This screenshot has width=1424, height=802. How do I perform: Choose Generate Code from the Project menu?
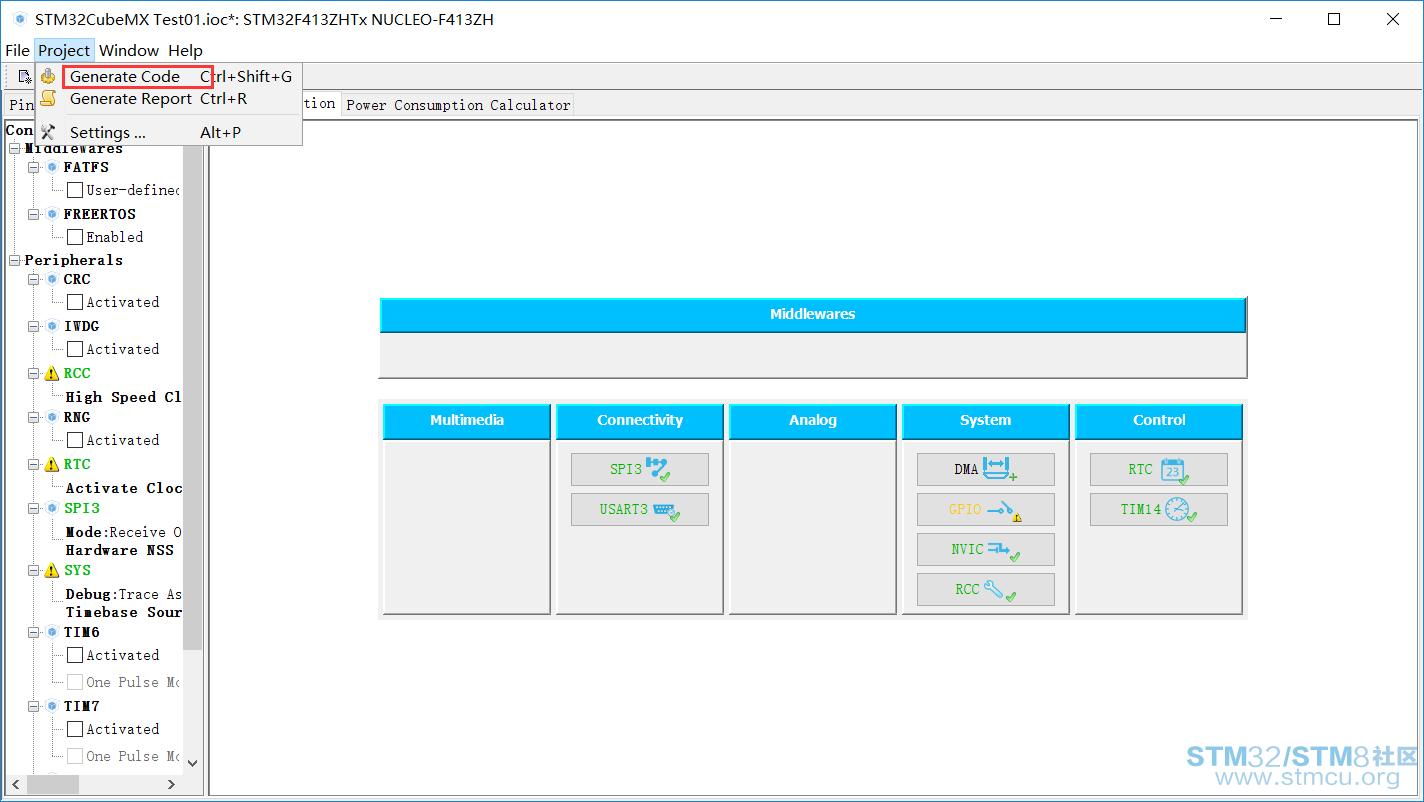coord(168,76)
